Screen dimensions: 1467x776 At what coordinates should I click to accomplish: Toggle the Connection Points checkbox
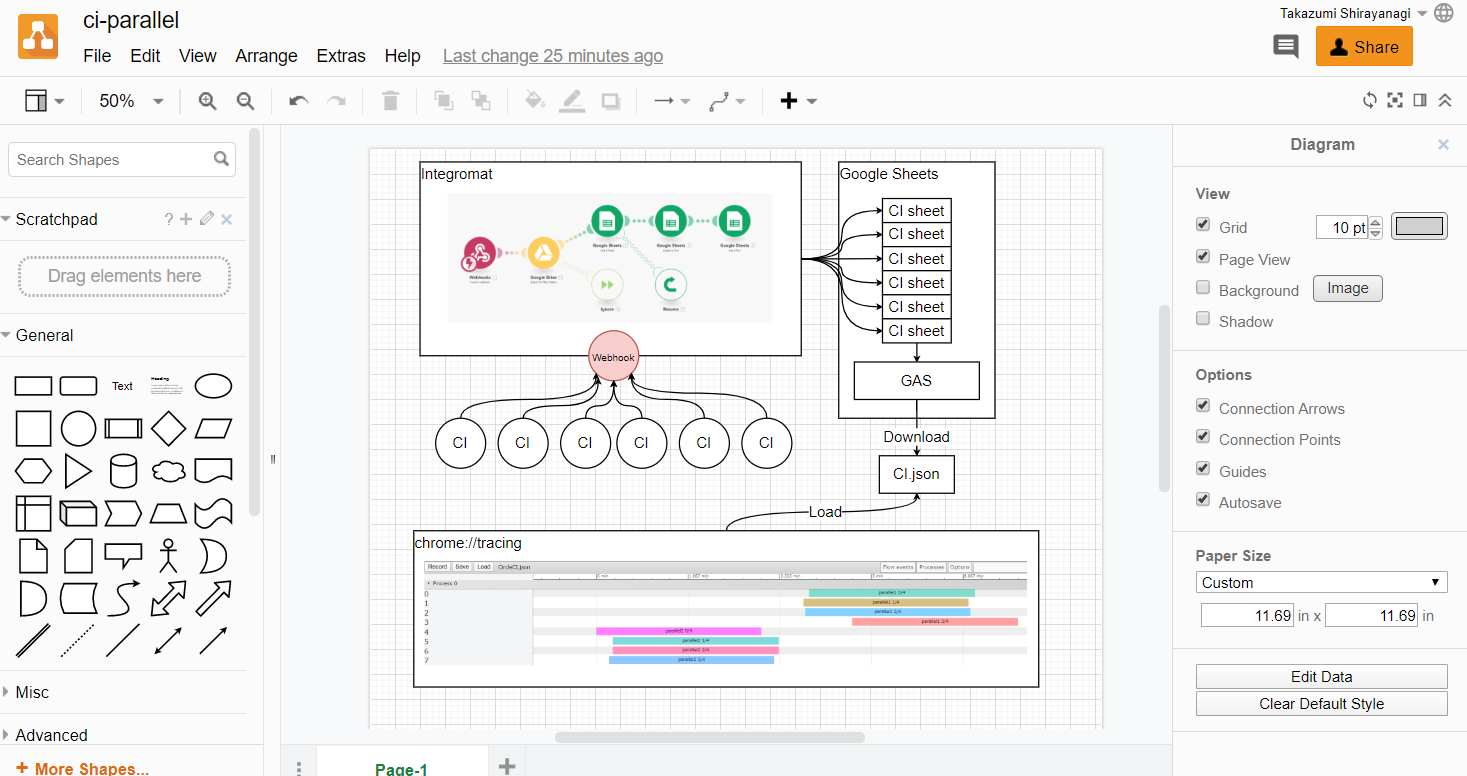click(x=1203, y=437)
